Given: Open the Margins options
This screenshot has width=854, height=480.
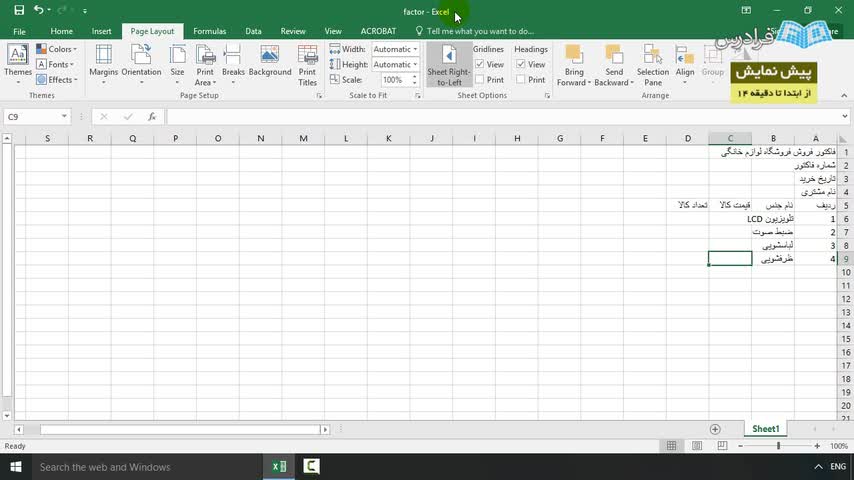Looking at the screenshot, I should (103, 65).
